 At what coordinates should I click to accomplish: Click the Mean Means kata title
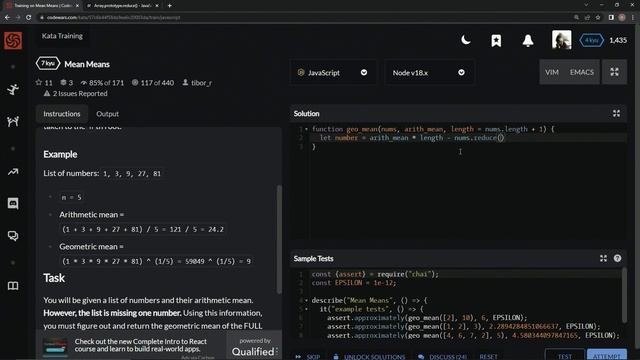tap(87, 64)
